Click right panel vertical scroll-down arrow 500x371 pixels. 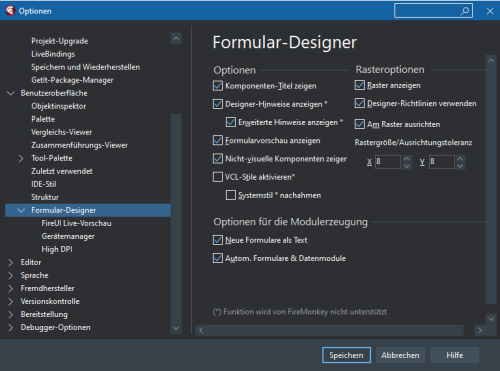coord(491,319)
